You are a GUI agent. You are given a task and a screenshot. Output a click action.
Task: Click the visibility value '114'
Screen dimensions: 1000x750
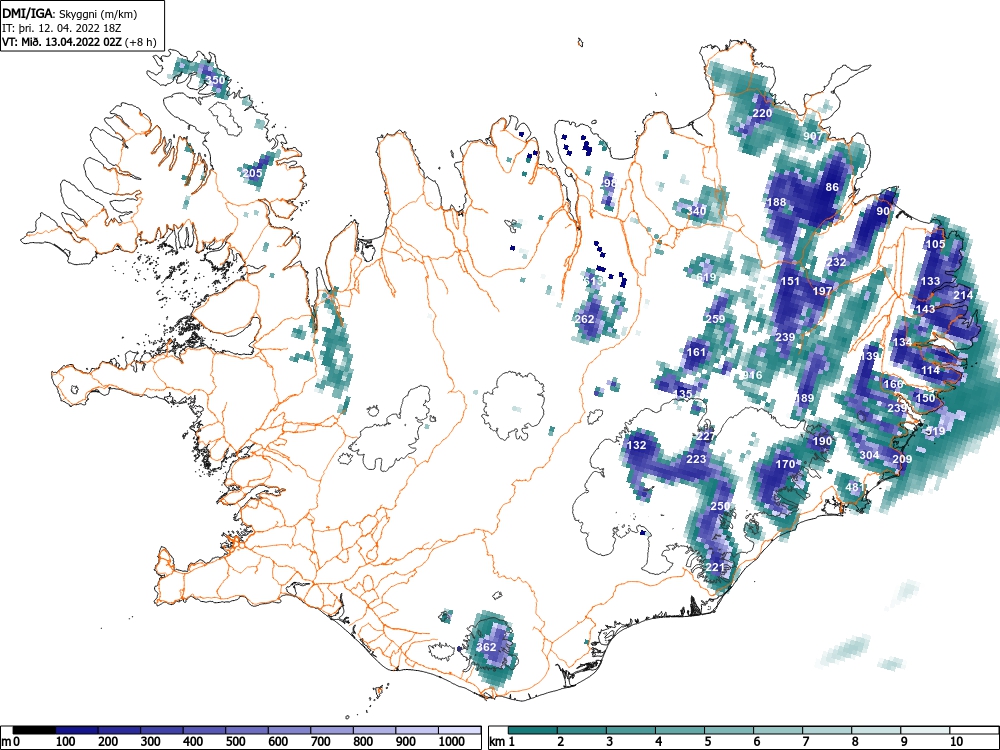[x=930, y=371]
